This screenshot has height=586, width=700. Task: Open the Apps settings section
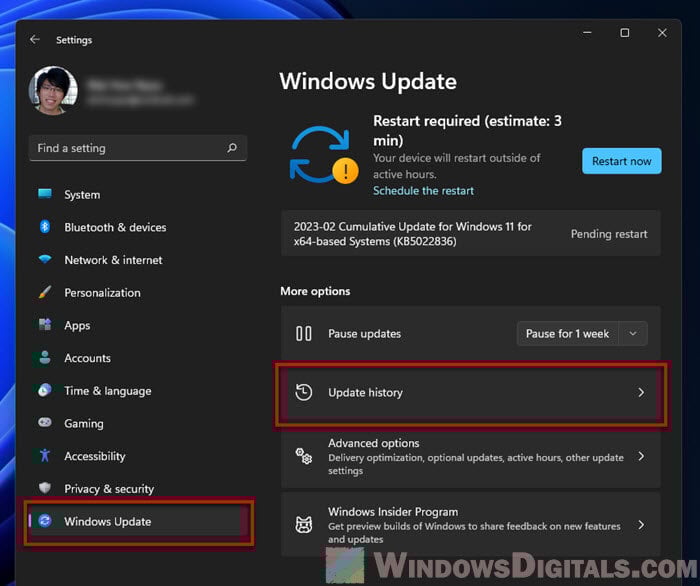pos(77,325)
